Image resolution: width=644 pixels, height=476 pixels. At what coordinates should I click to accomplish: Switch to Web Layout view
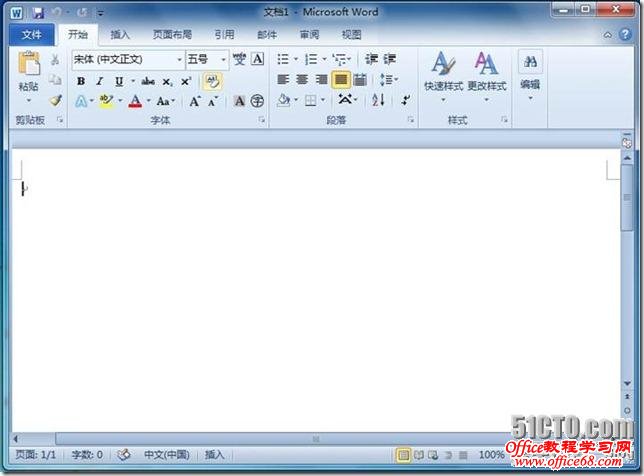click(x=433, y=455)
